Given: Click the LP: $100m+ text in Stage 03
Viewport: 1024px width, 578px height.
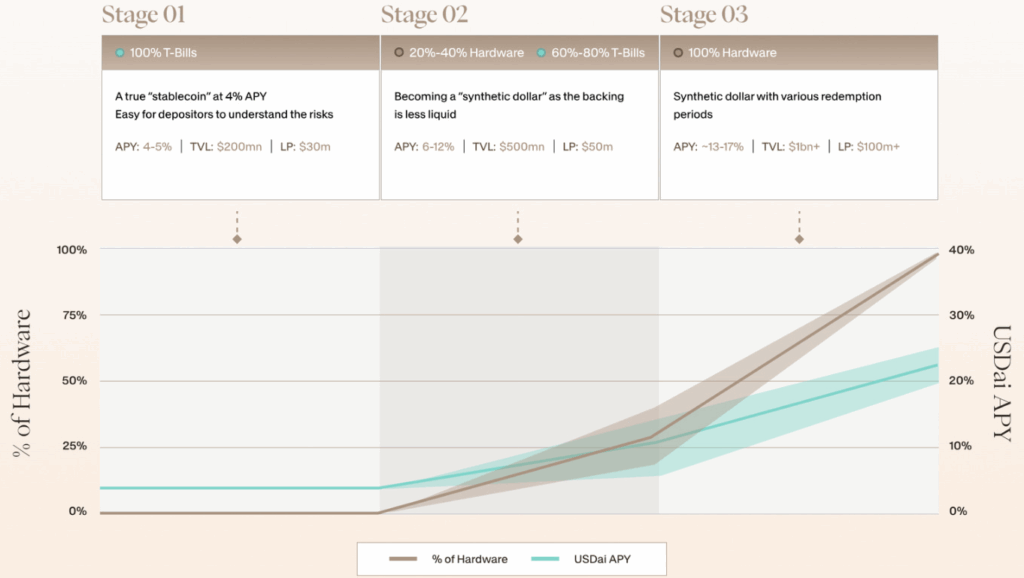Looking at the screenshot, I should click(870, 147).
